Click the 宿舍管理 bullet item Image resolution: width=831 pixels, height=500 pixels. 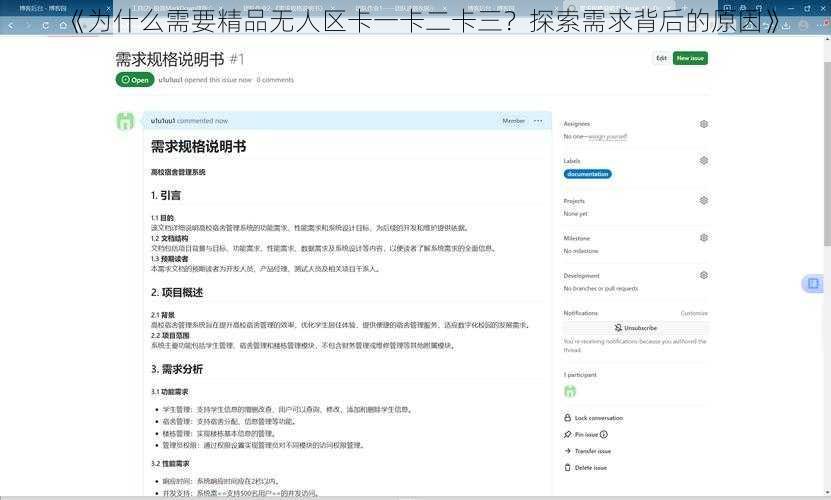point(229,422)
